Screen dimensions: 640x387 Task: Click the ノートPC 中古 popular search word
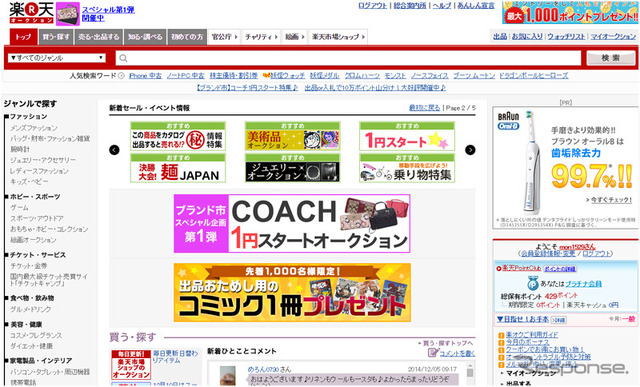pyautogui.click(x=185, y=76)
